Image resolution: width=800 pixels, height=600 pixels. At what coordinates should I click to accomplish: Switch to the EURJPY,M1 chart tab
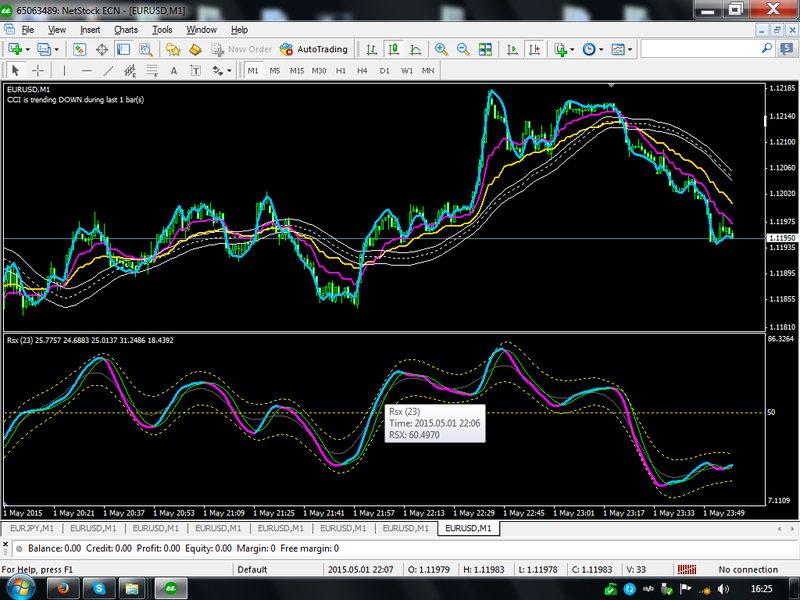pos(32,527)
